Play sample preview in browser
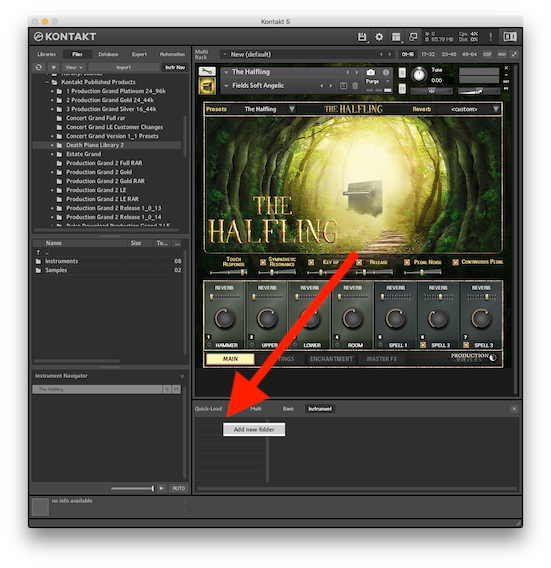This screenshot has height=568, width=551. 161,488
